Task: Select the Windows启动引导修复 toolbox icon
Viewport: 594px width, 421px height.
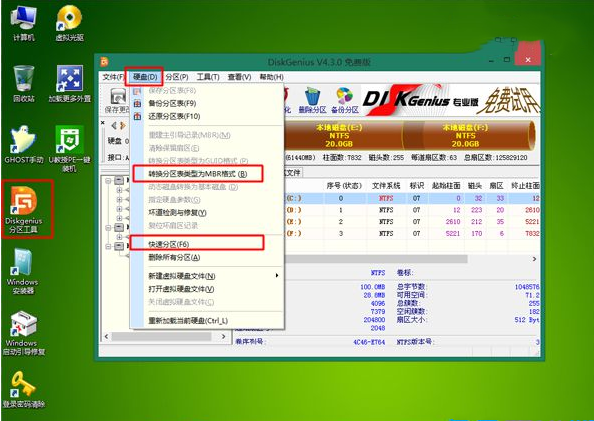Action: pyautogui.click(x=23, y=333)
